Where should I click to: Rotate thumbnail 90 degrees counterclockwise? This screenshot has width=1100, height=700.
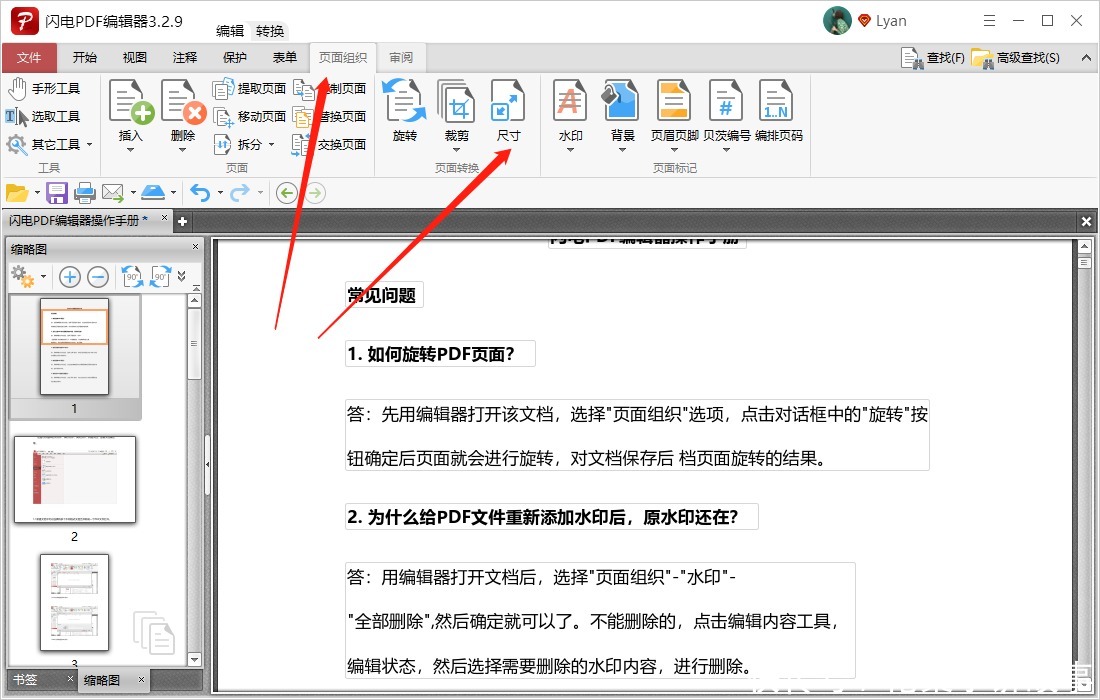pos(133,276)
